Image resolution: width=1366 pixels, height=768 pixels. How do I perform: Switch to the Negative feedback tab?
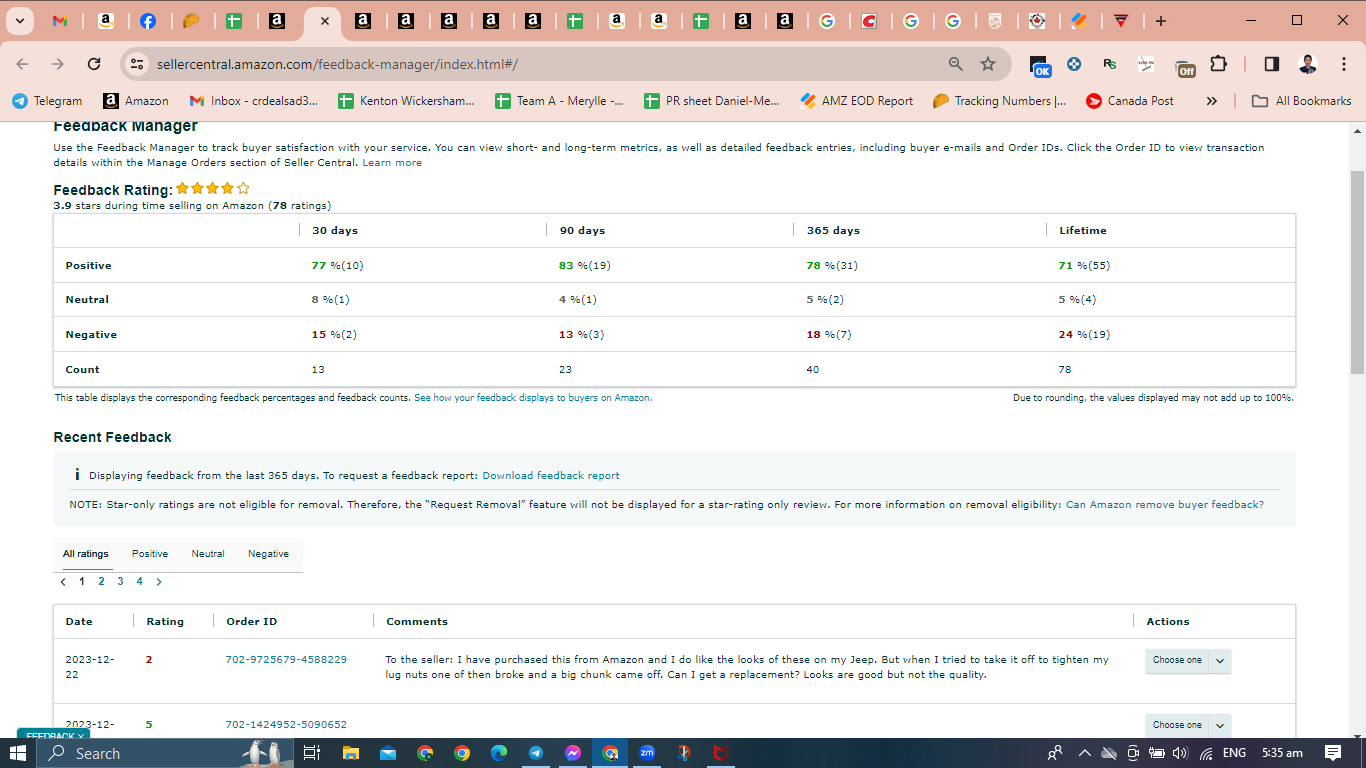tap(268, 554)
